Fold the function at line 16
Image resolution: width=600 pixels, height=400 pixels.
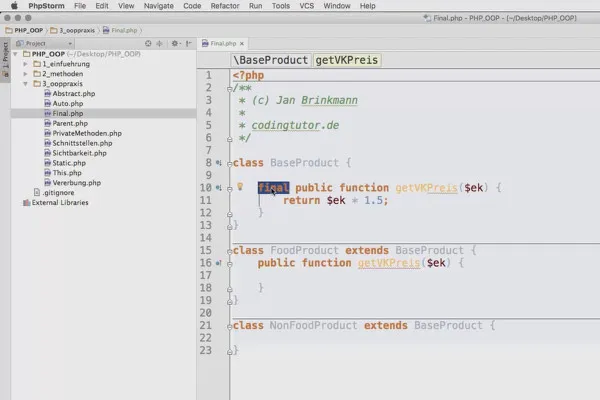pos(230,264)
